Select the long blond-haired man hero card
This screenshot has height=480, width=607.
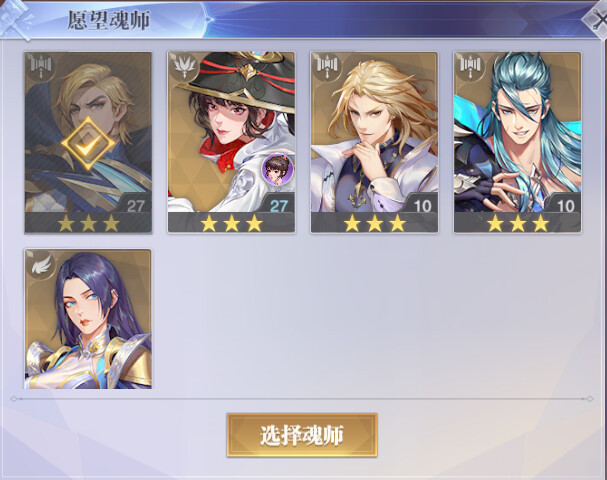coord(374,142)
